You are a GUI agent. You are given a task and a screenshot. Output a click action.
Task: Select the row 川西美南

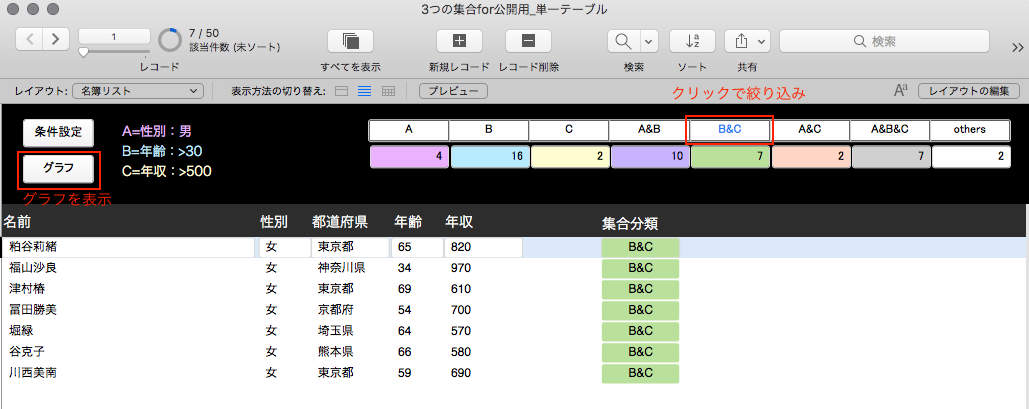point(514,373)
